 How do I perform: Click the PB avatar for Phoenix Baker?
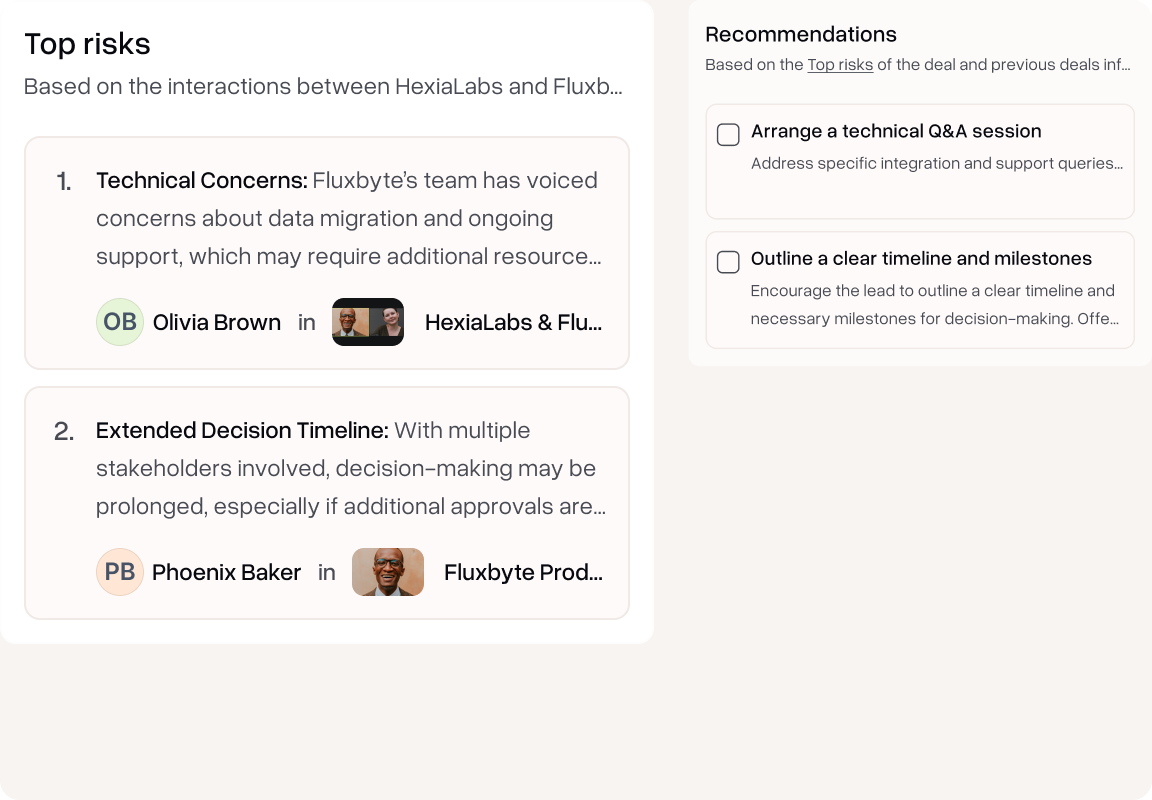tap(120, 572)
